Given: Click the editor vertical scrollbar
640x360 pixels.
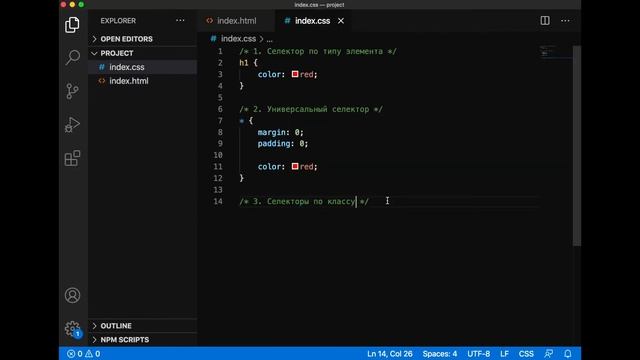Looking at the screenshot, I should tap(577, 145).
